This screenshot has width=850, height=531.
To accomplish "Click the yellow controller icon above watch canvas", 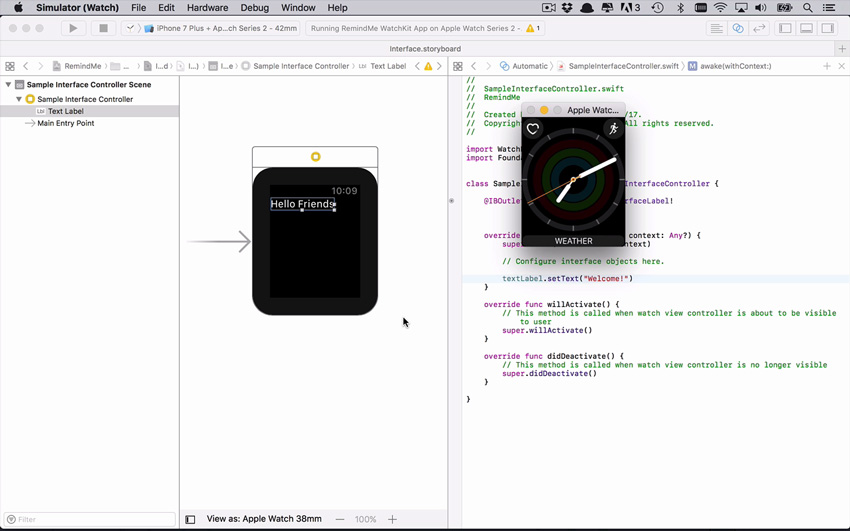I will coord(315,157).
